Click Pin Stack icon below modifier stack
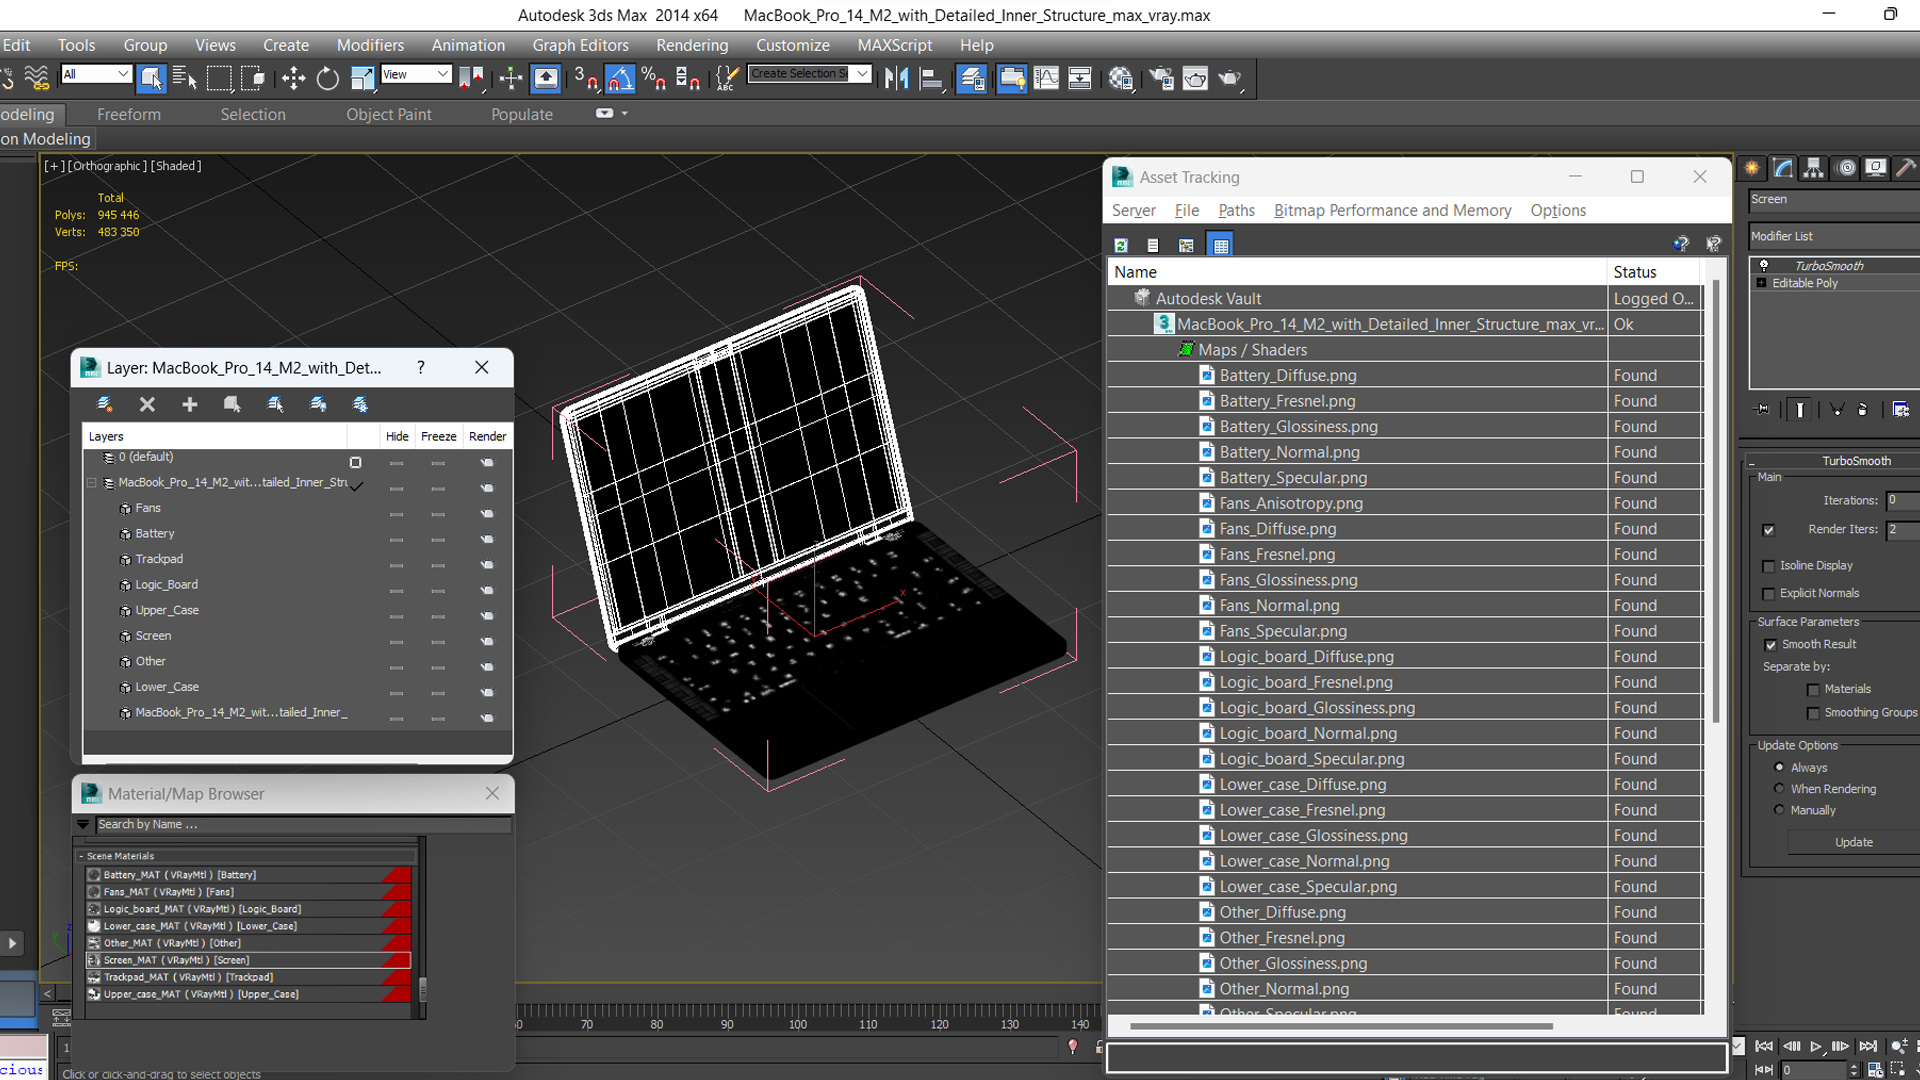The image size is (1920, 1080). (1763, 409)
